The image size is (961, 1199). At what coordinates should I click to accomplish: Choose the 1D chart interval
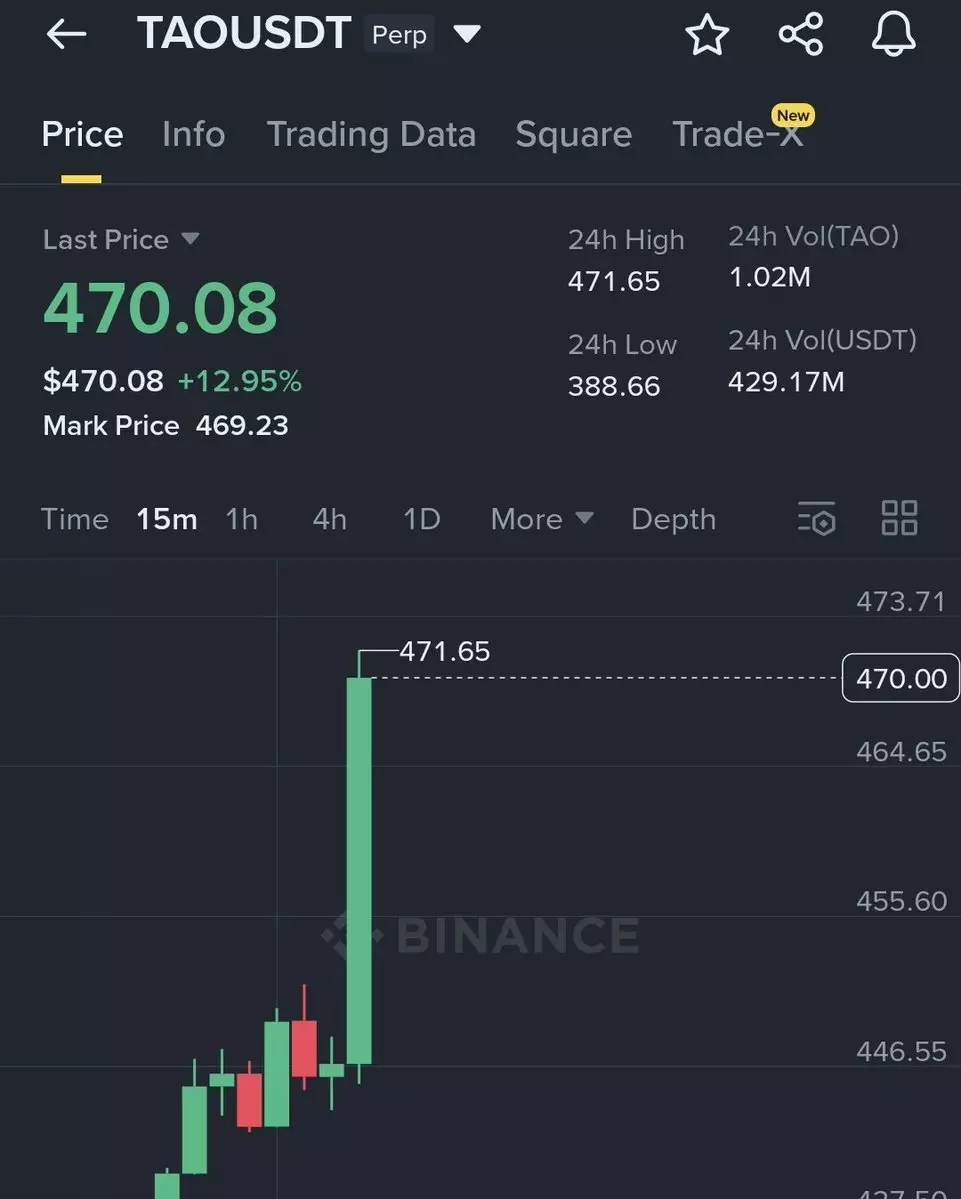point(421,519)
